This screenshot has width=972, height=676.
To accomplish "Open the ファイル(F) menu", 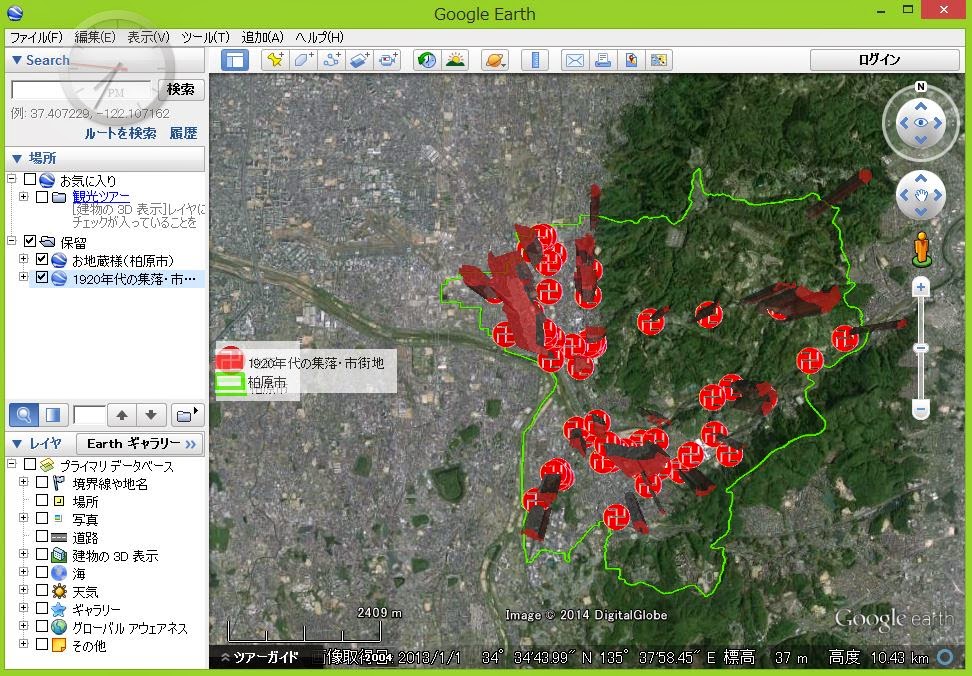I will coord(37,37).
